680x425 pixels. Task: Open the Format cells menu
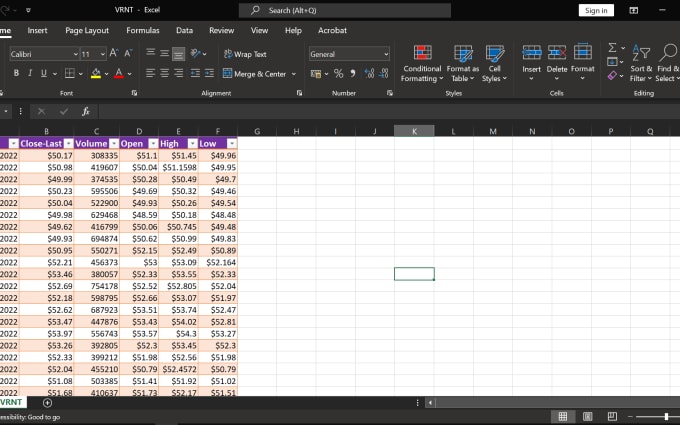pos(582,63)
